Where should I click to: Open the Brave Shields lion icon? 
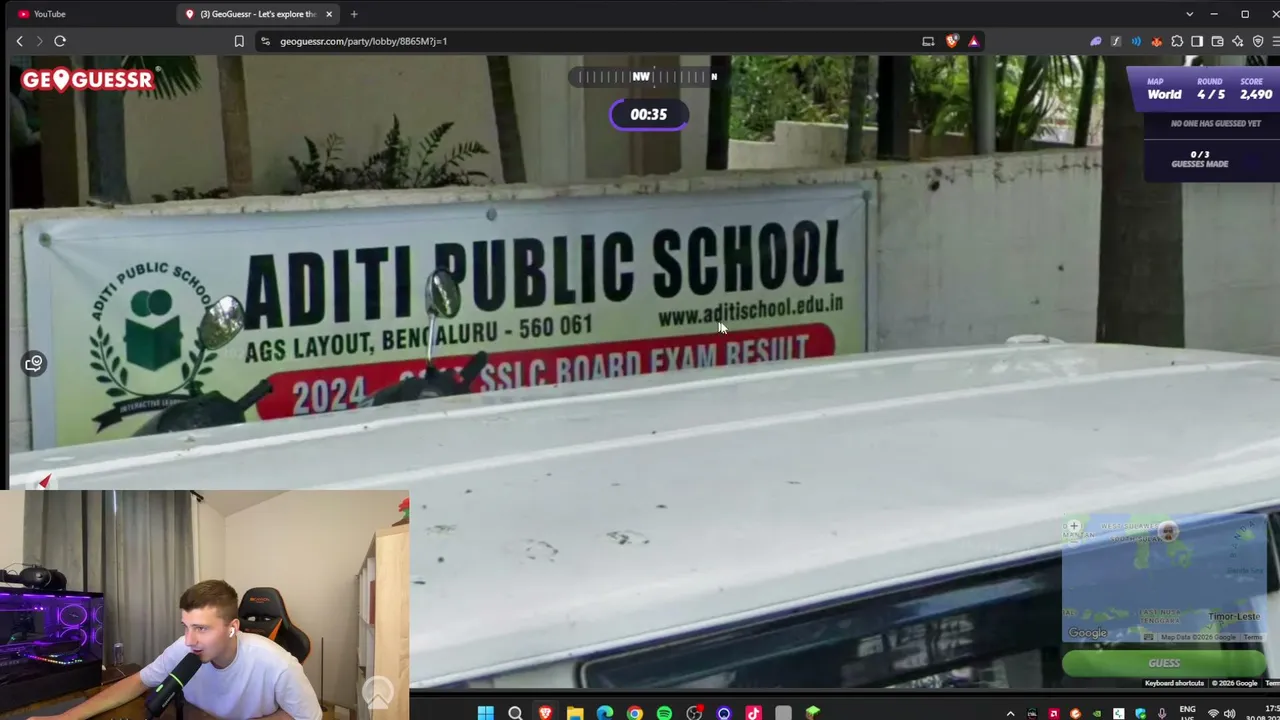click(x=951, y=41)
